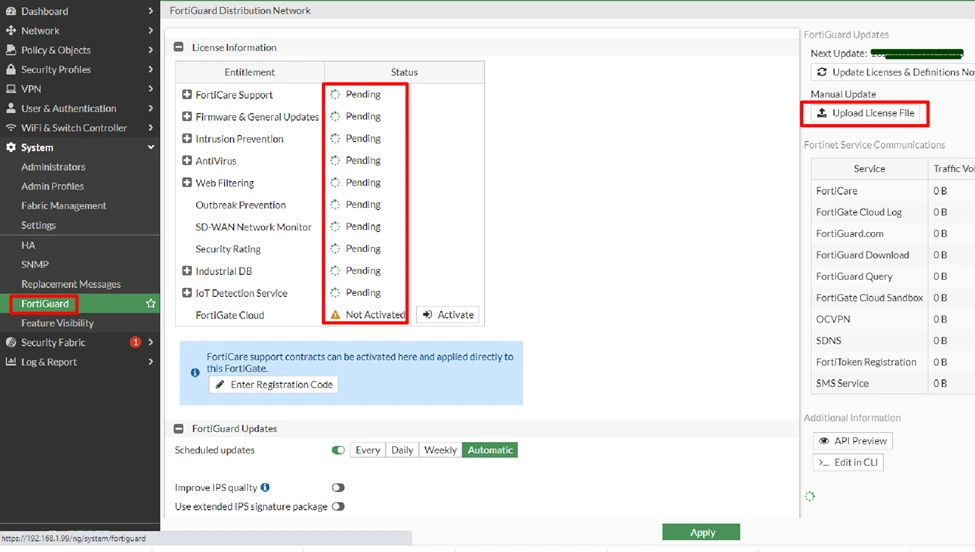Click the FortiToken Registration service row

point(893,362)
